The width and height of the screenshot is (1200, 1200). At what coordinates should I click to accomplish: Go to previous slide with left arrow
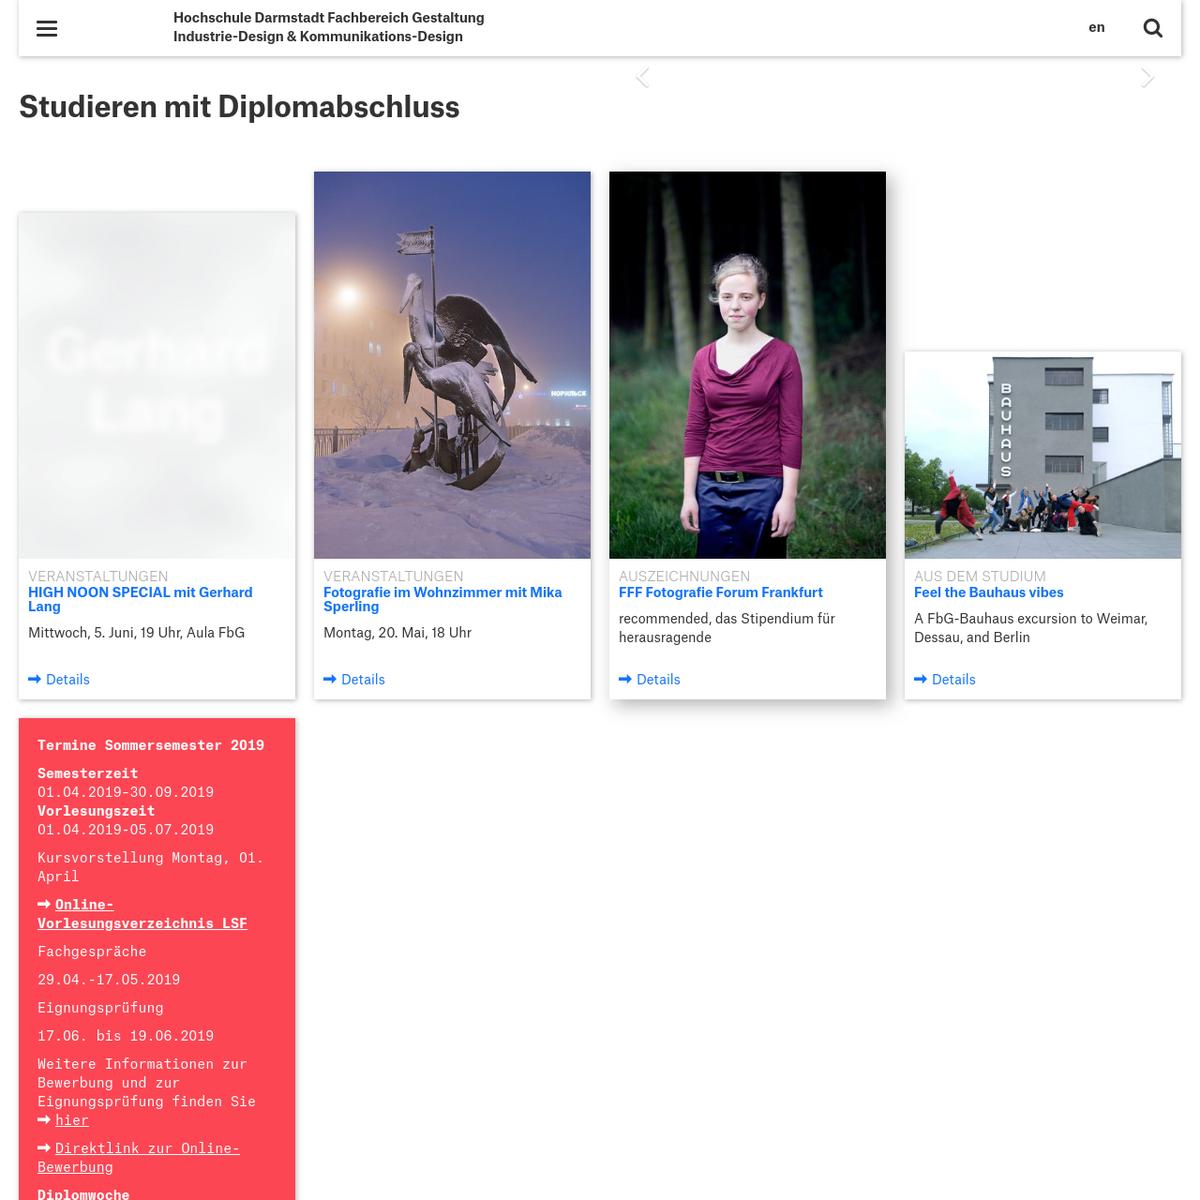coord(643,78)
